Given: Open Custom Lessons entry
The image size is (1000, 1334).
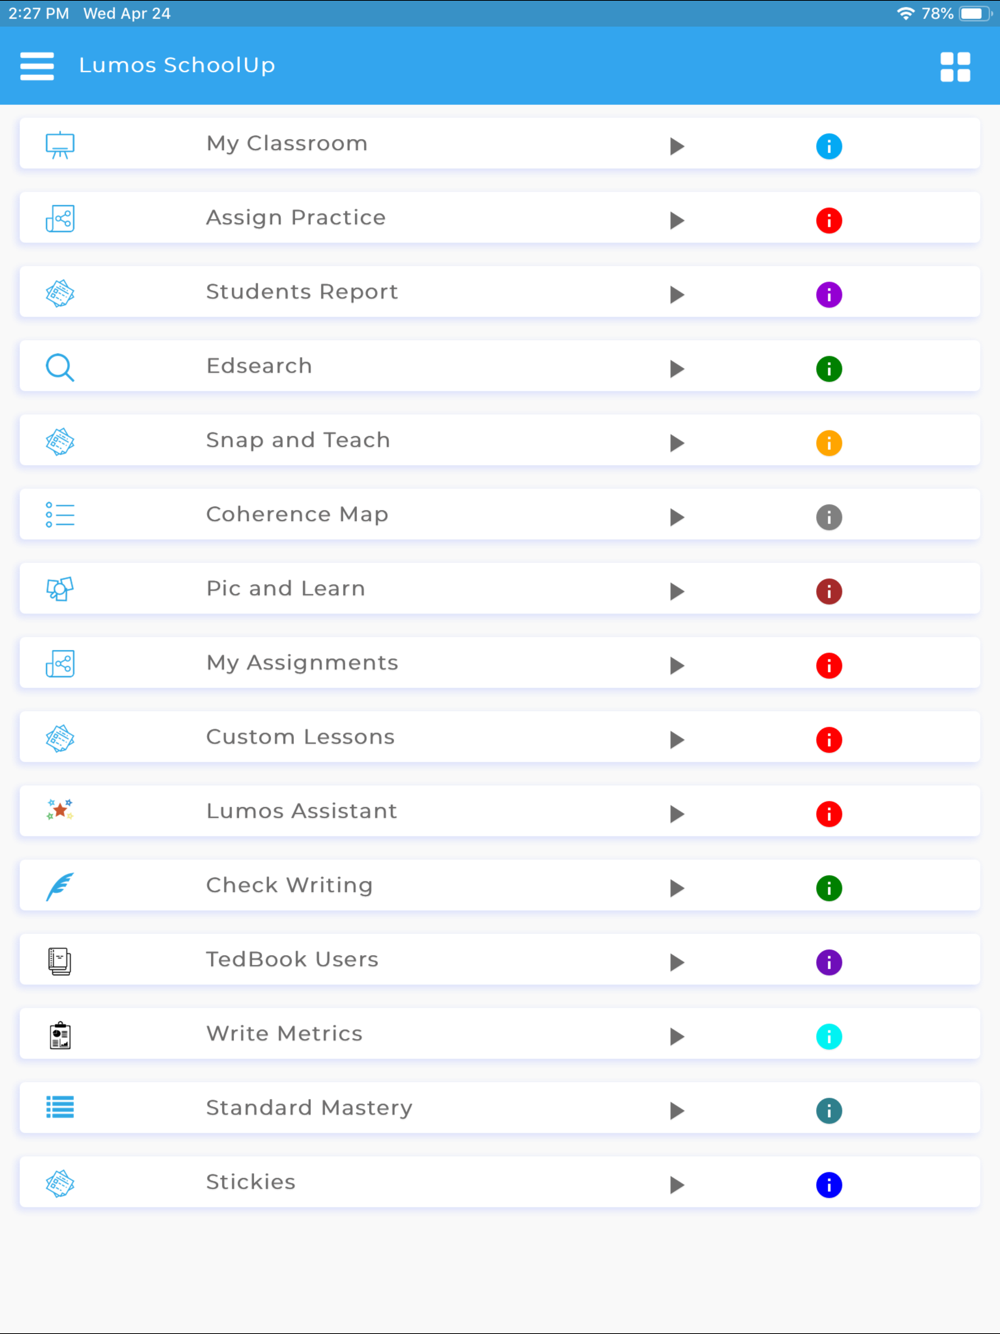Looking at the screenshot, I should (499, 737).
